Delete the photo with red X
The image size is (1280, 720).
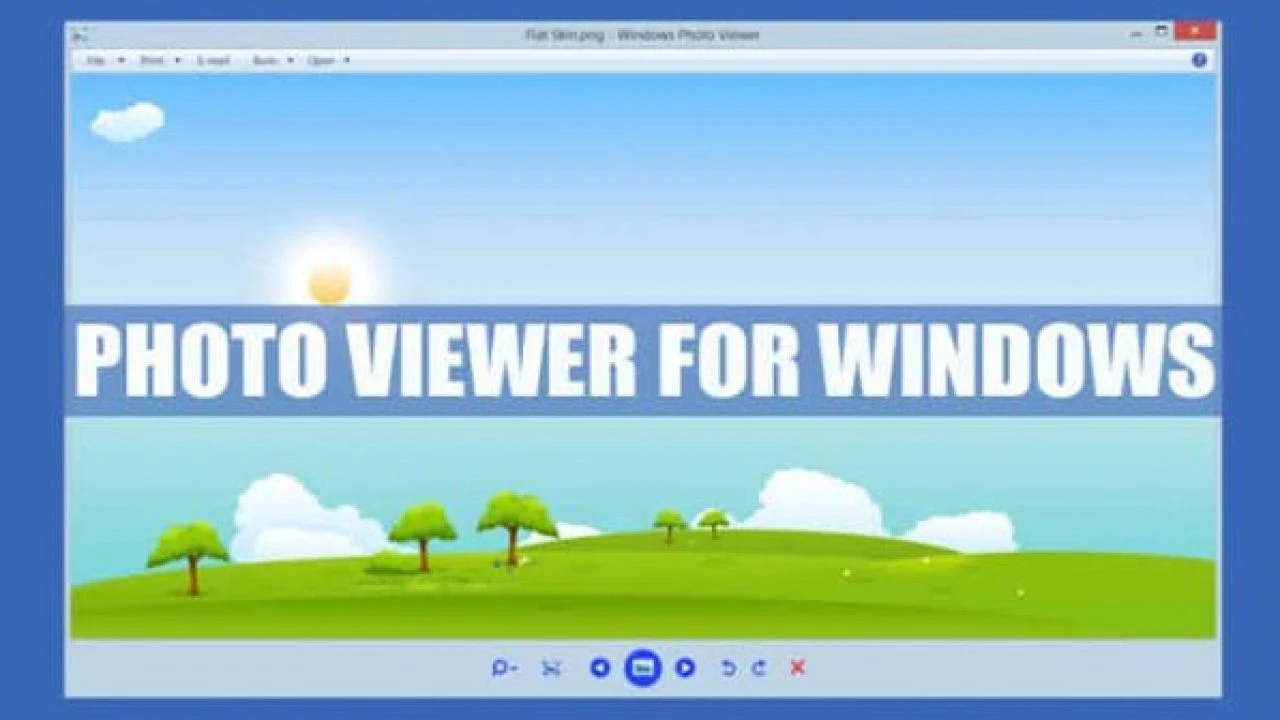(x=797, y=667)
